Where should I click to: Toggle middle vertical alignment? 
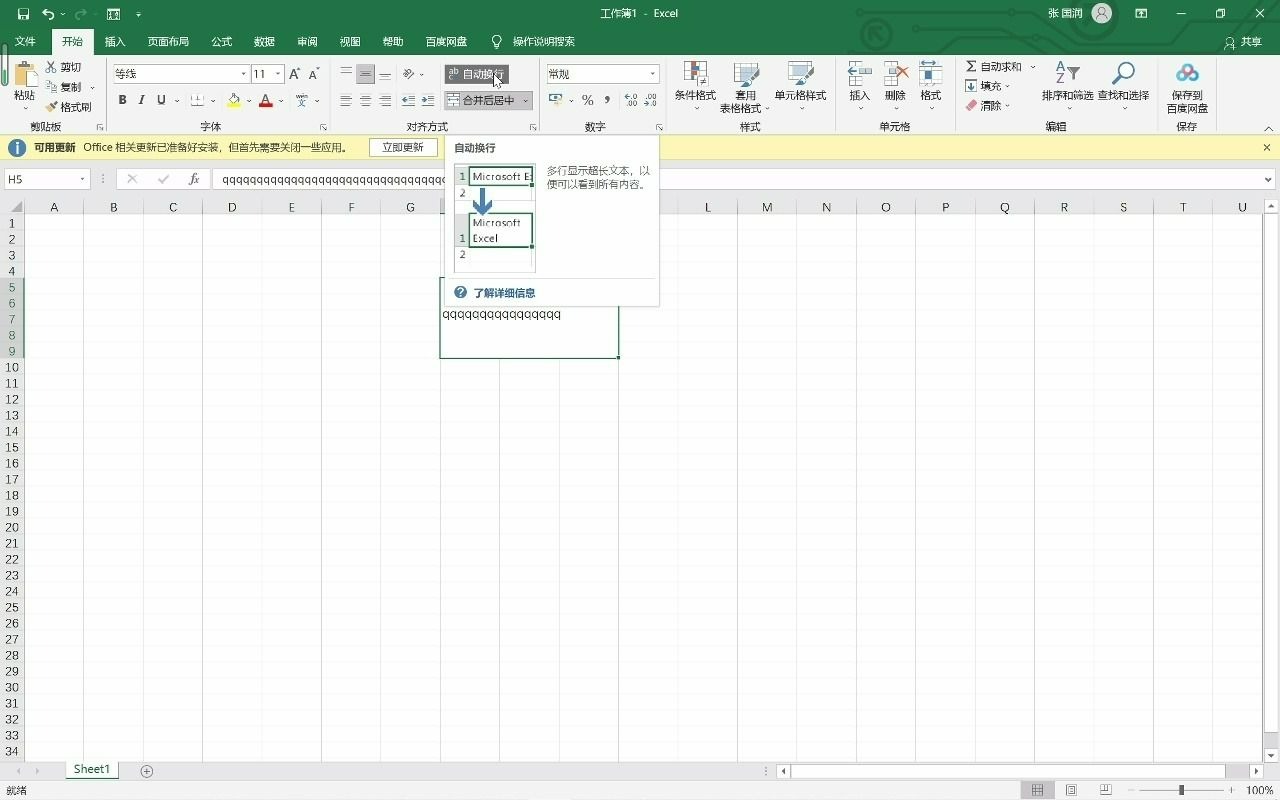click(366, 74)
